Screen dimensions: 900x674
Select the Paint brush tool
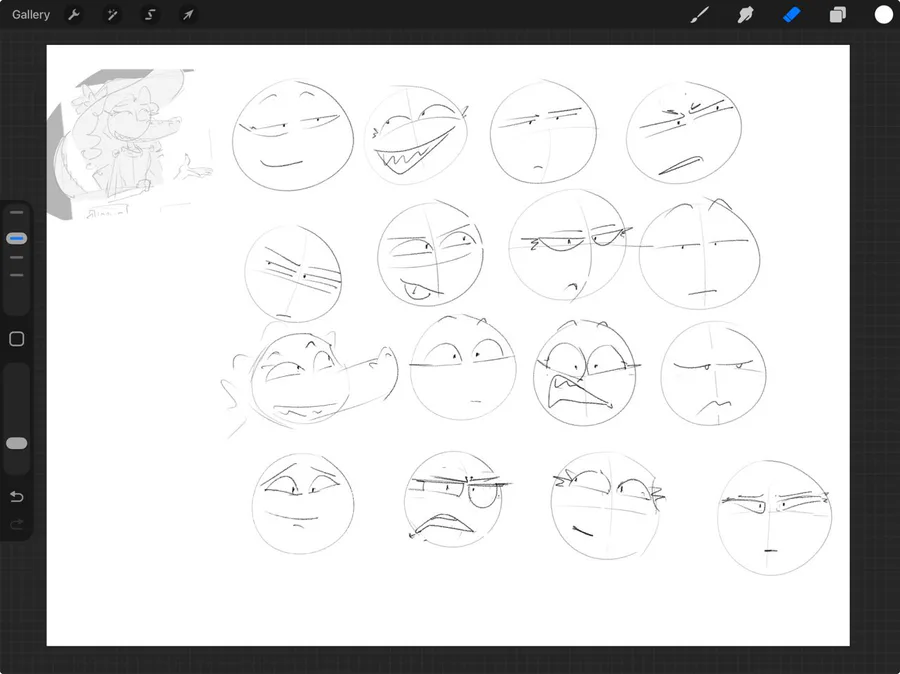pos(700,15)
